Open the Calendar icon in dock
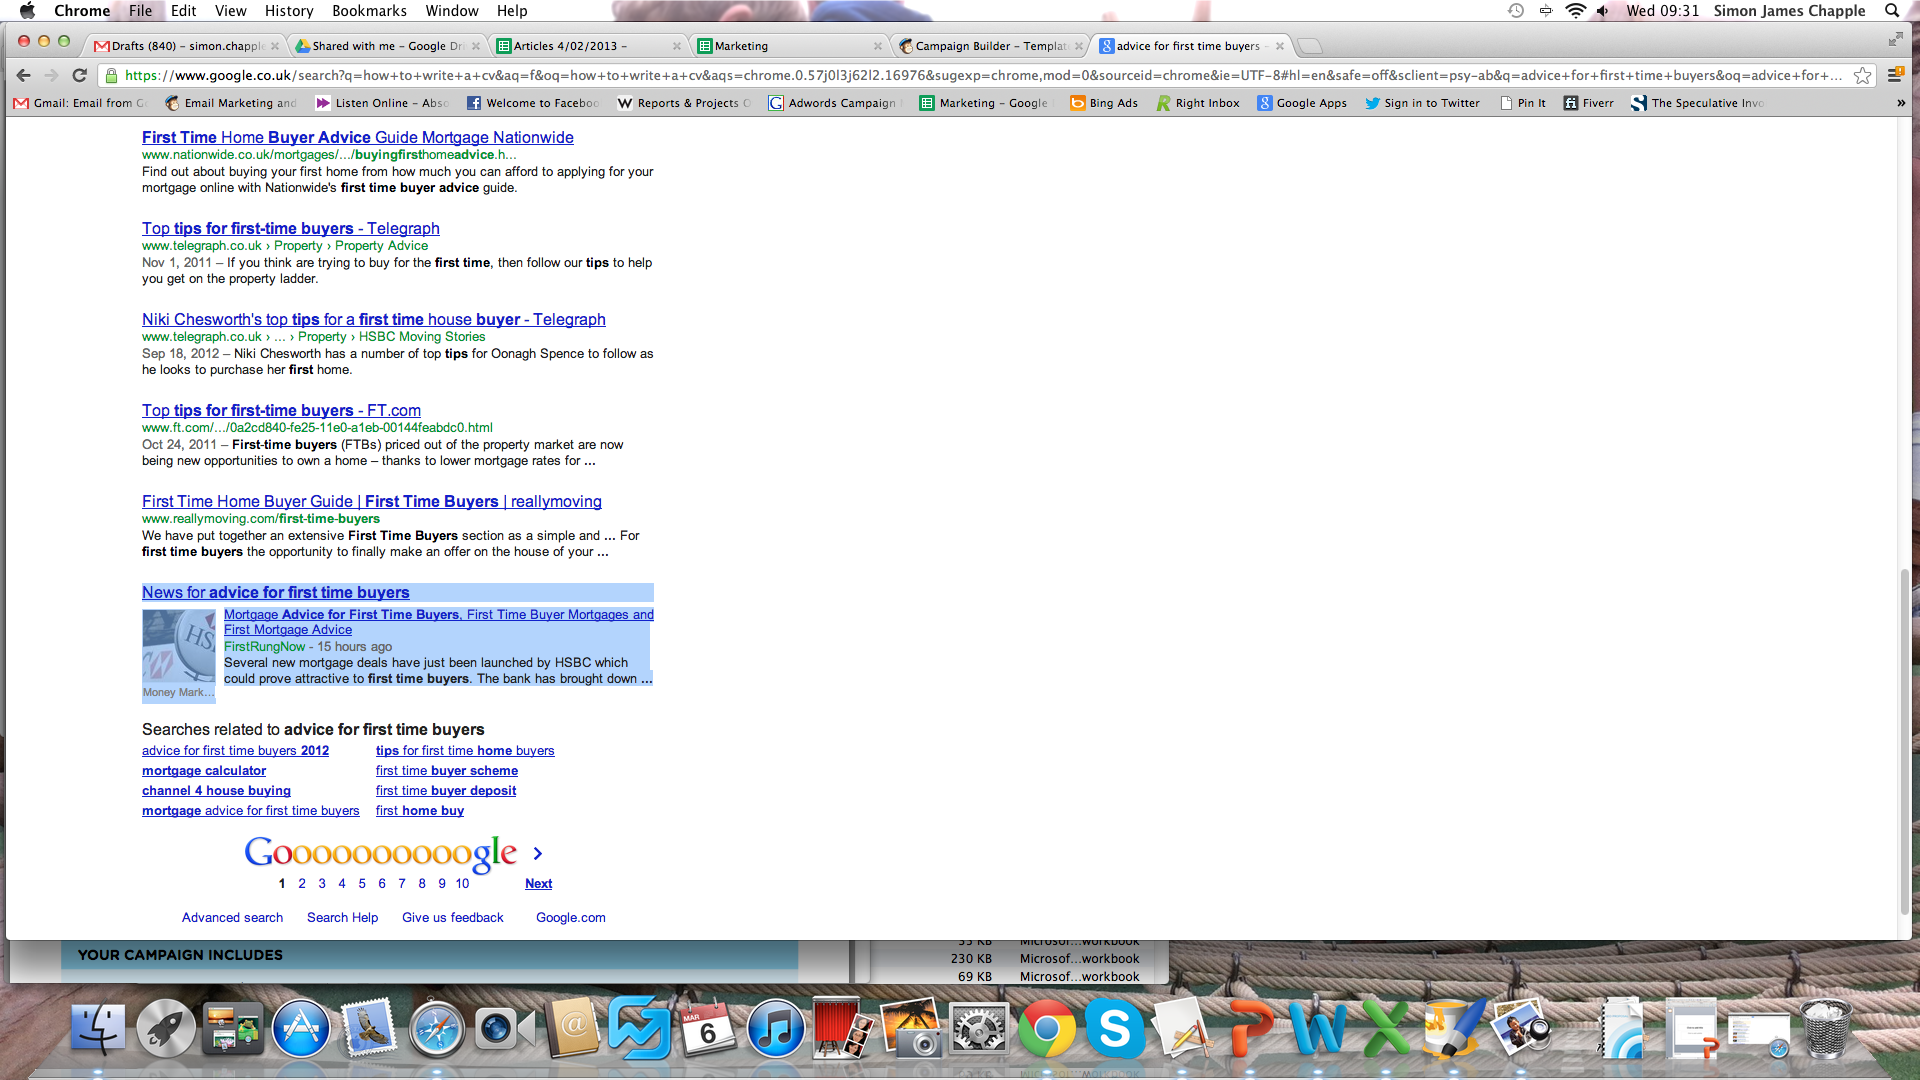Screen dimensions: 1920x1080 [x=707, y=1029]
